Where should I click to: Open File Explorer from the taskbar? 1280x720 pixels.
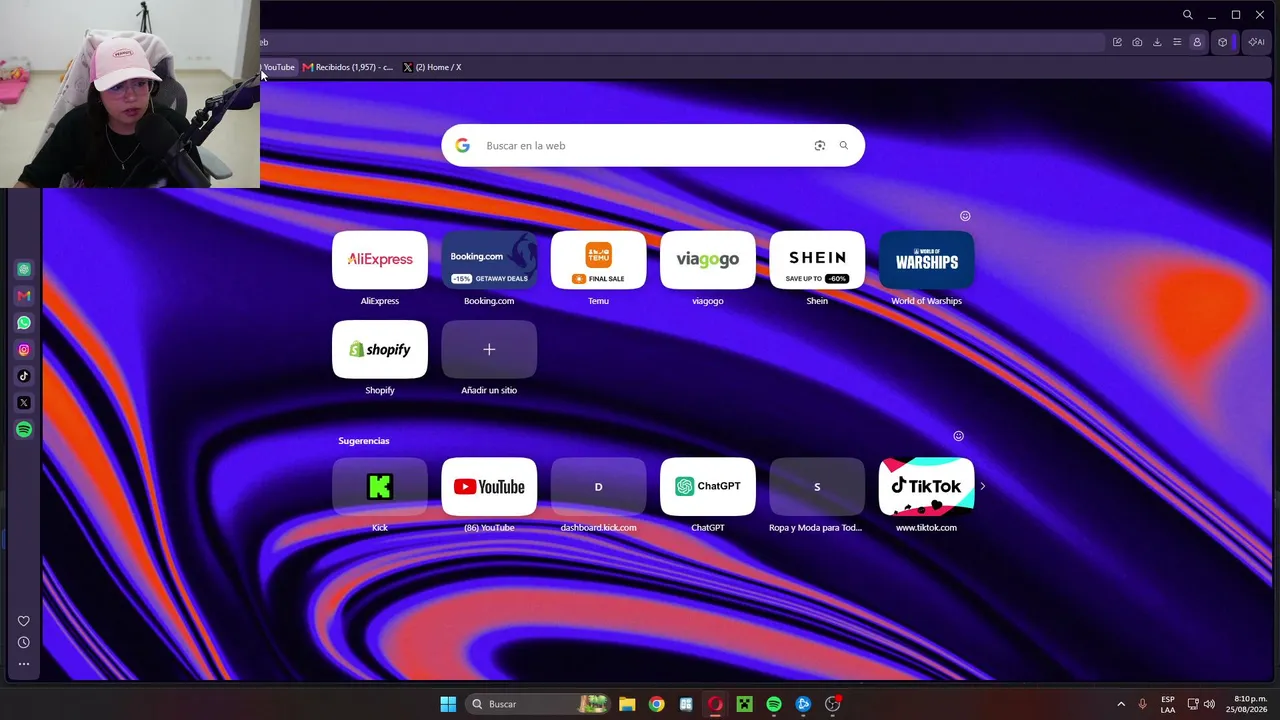[627, 704]
